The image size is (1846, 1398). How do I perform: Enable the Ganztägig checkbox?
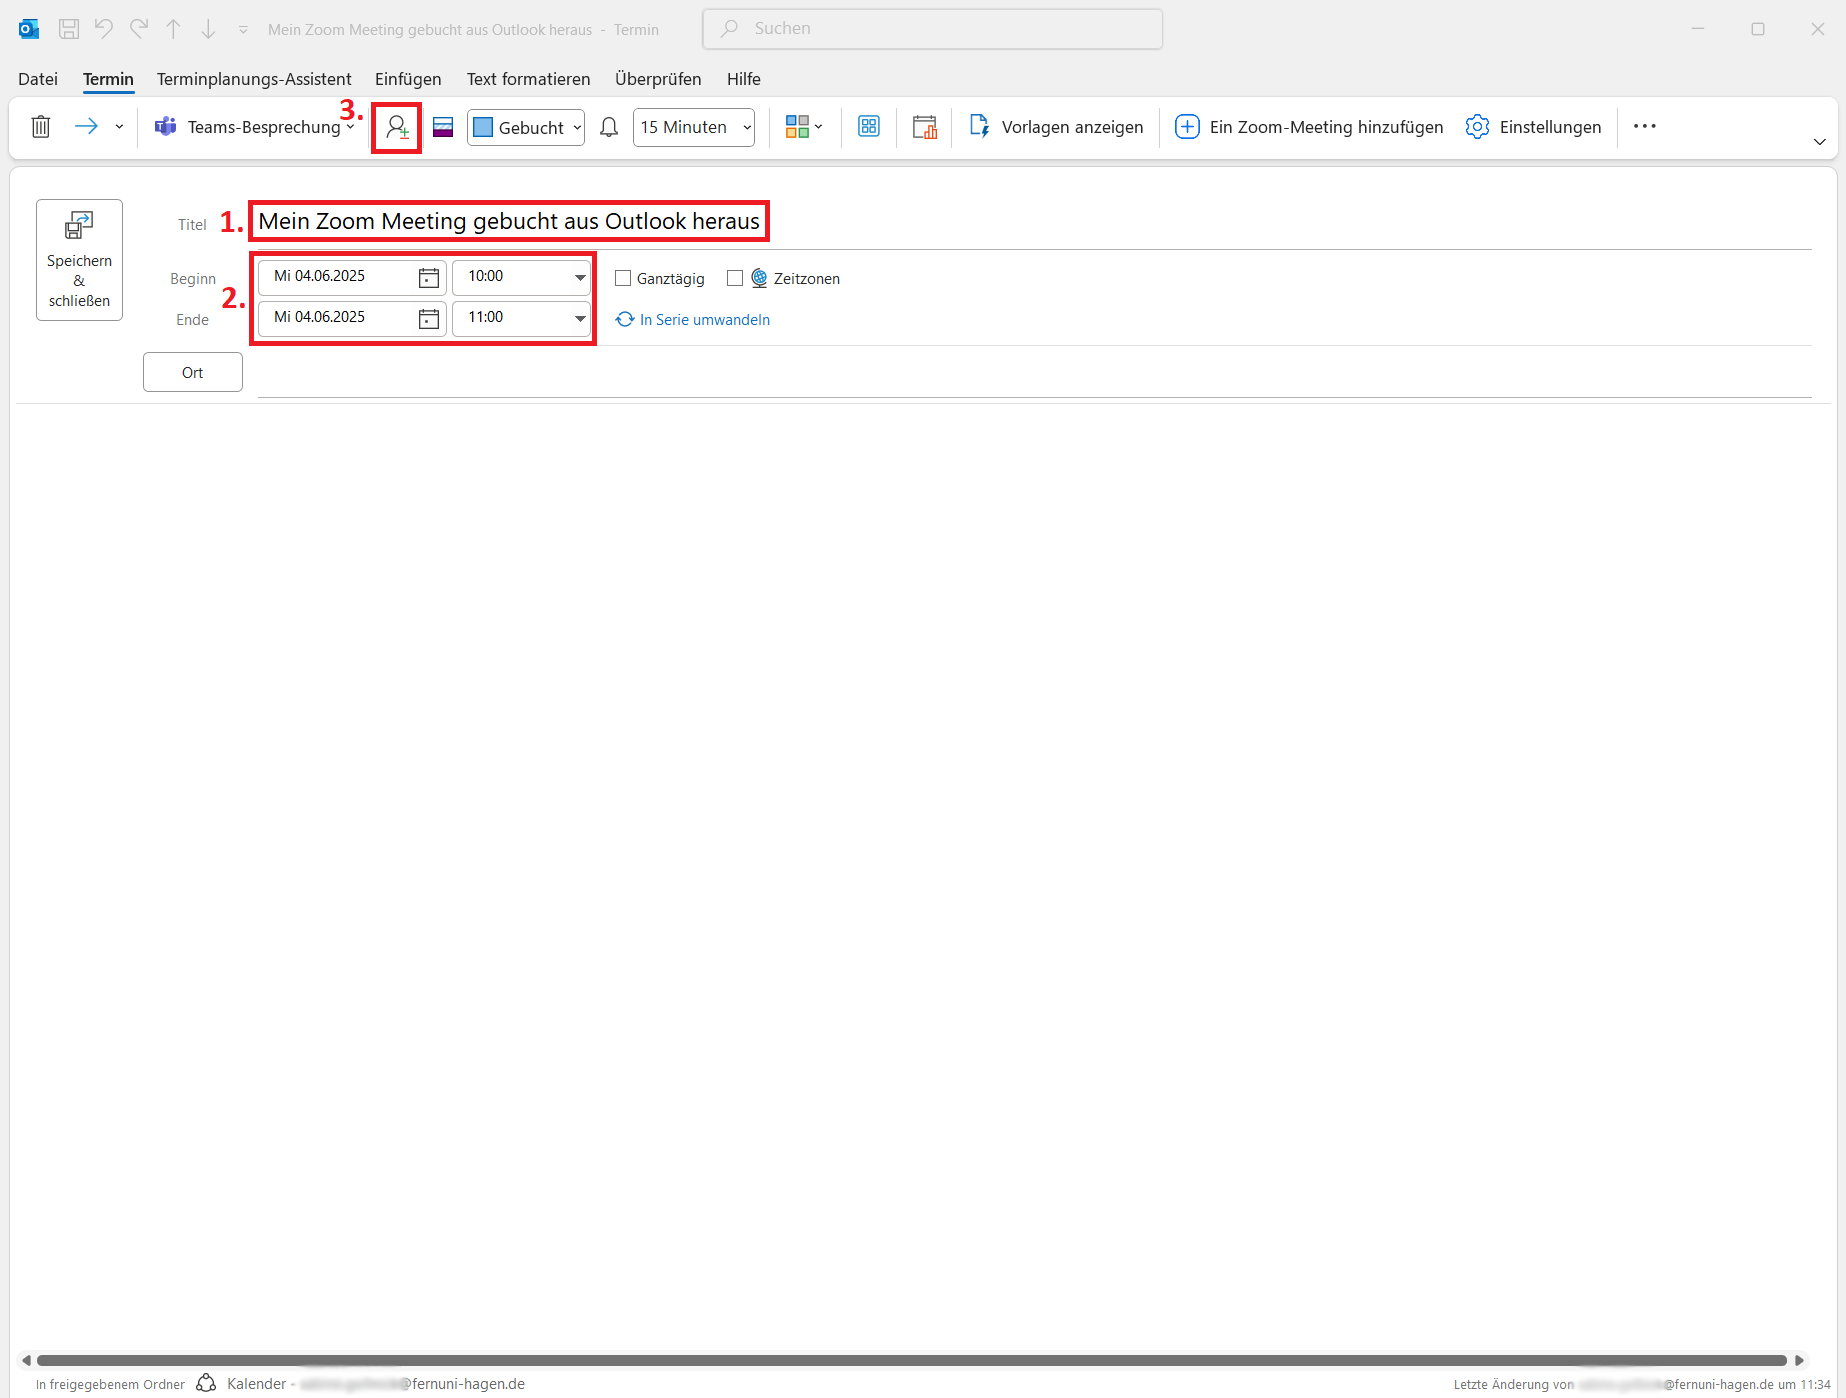[x=623, y=279]
